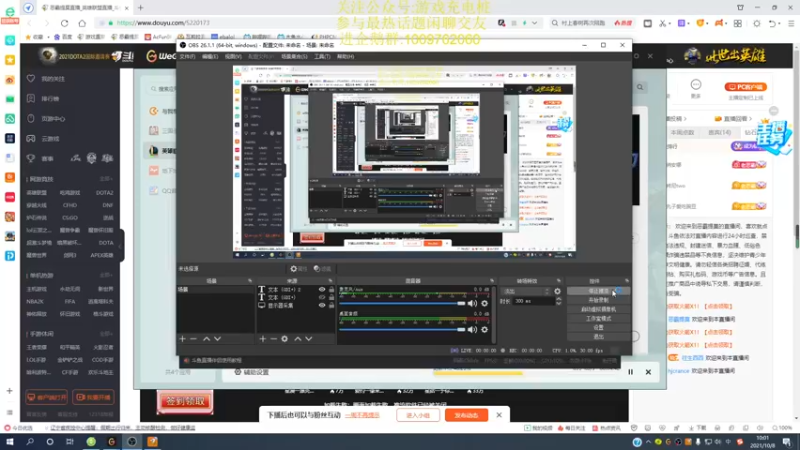Go back in browser history
The height and width of the screenshot is (450, 800).
[29, 23]
